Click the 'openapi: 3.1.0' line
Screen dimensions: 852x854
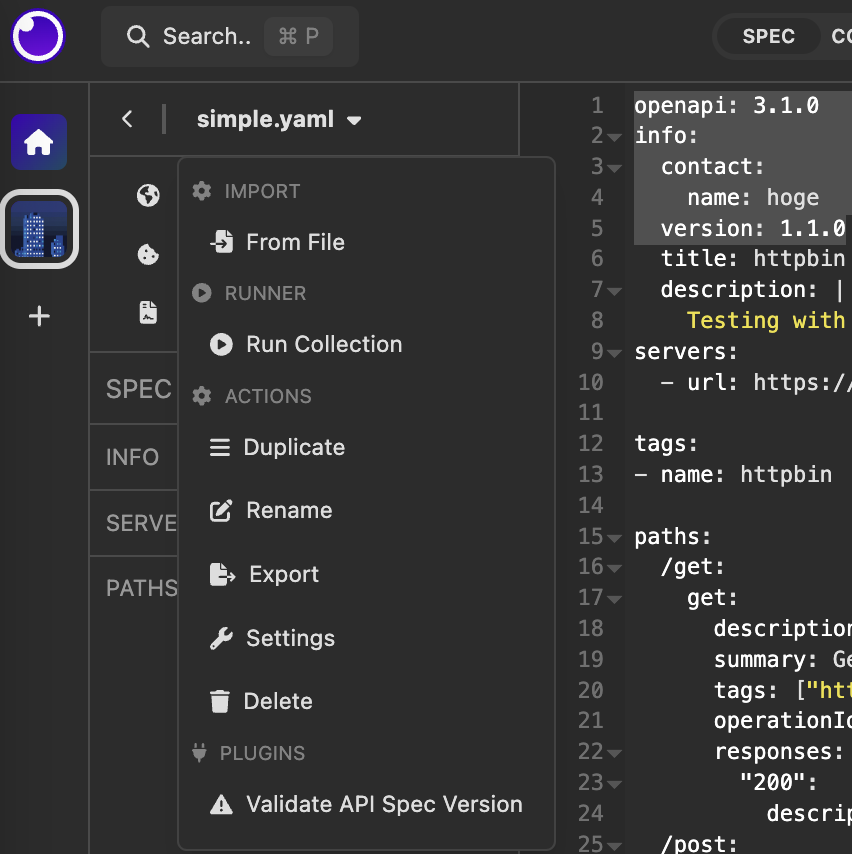[x=726, y=105]
